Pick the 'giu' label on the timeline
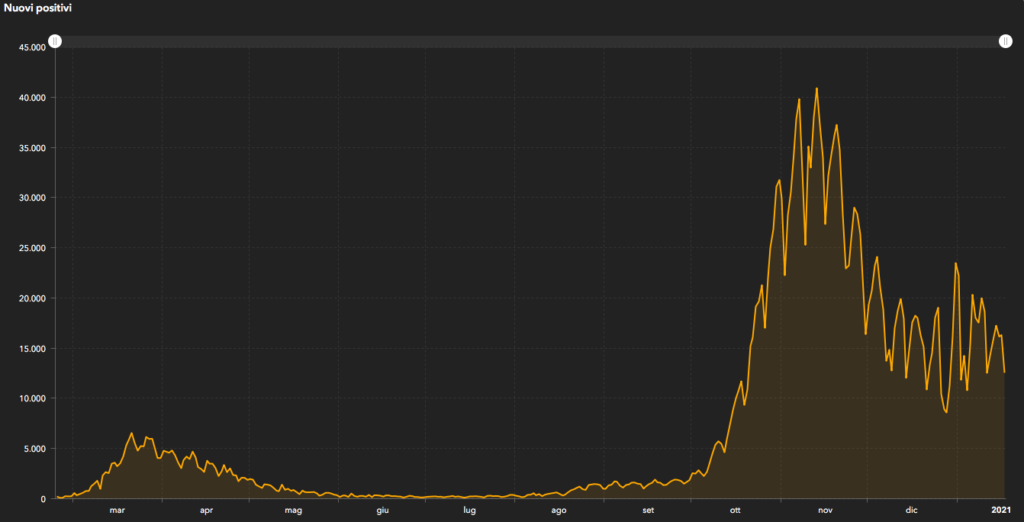Viewport: 1024px width, 522px height. (x=382, y=510)
